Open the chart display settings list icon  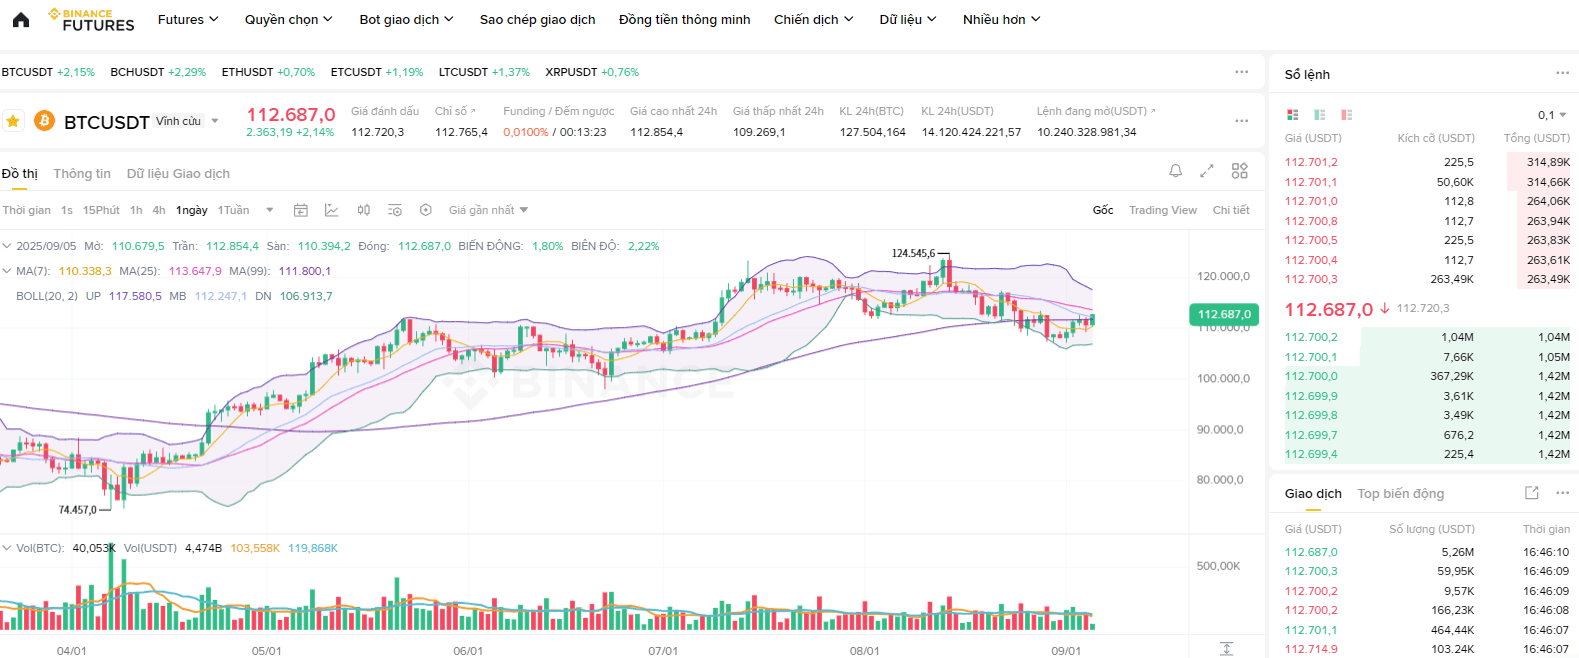click(x=395, y=210)
